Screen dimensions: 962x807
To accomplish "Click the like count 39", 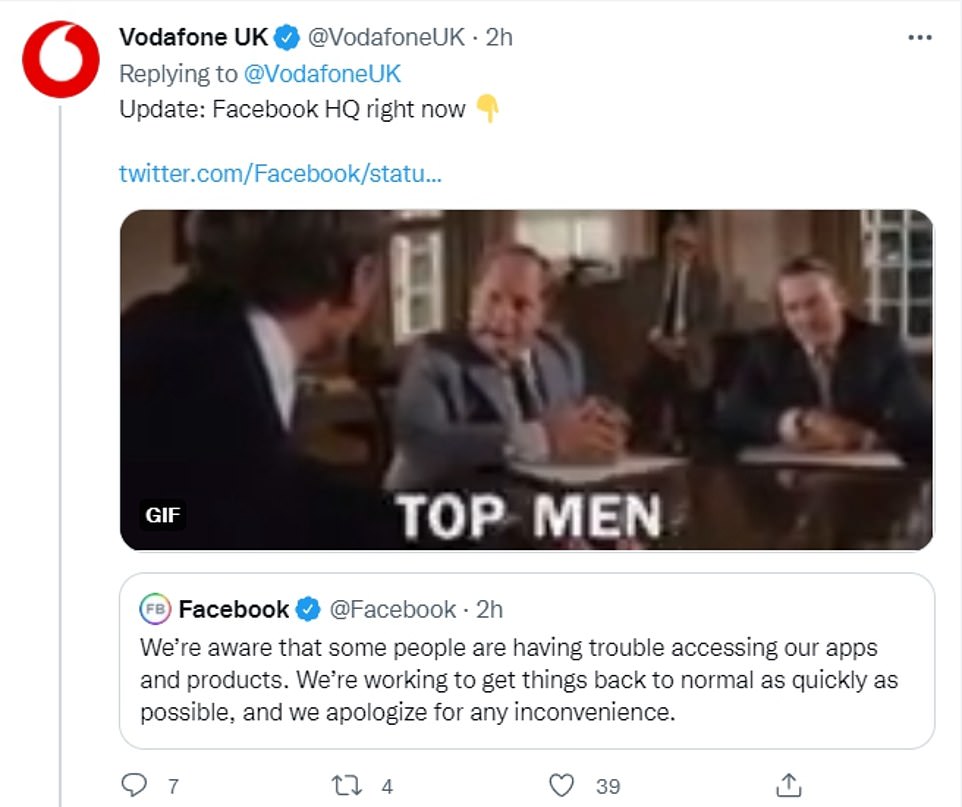I will 608,787.
